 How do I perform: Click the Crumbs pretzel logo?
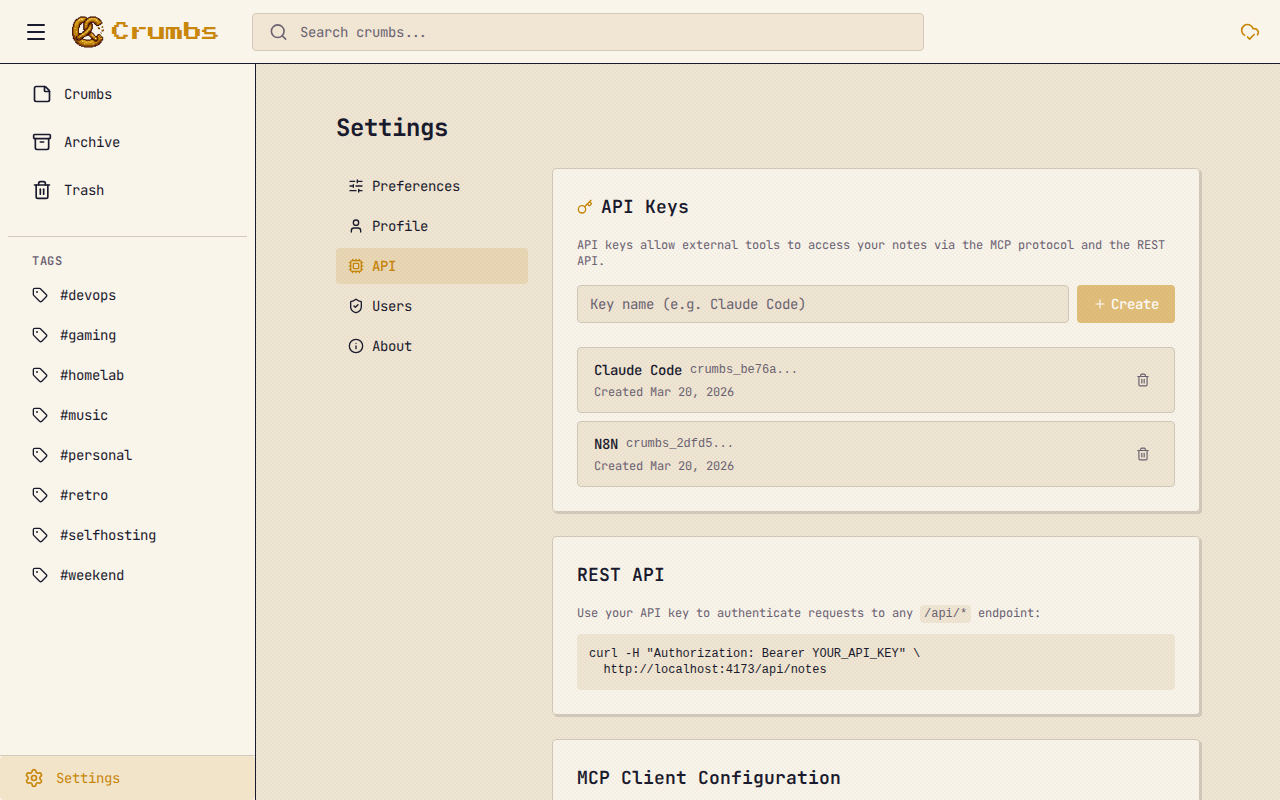click(88, 32)
